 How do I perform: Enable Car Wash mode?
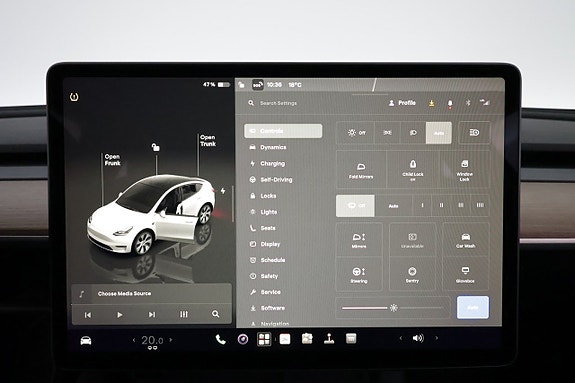(465, 240)
